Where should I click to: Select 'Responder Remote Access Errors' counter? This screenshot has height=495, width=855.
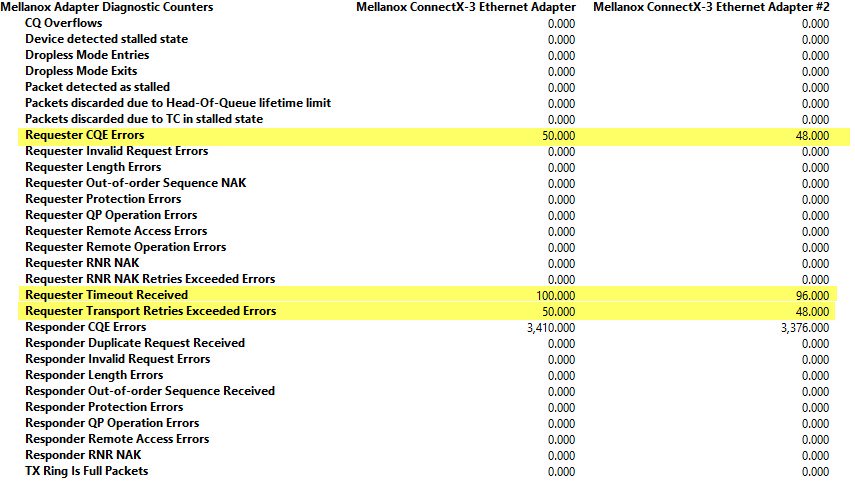click(x=117, y=439)
